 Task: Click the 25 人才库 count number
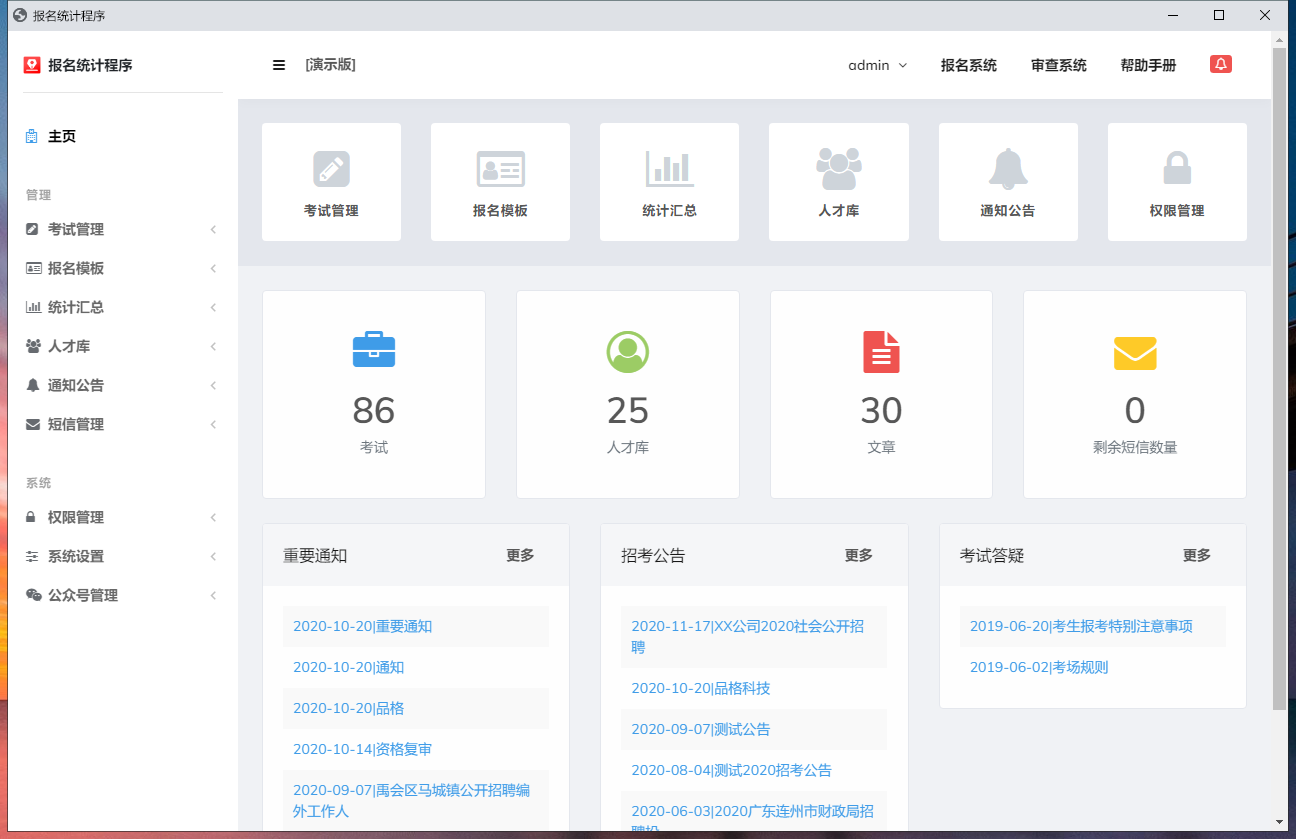628,411
